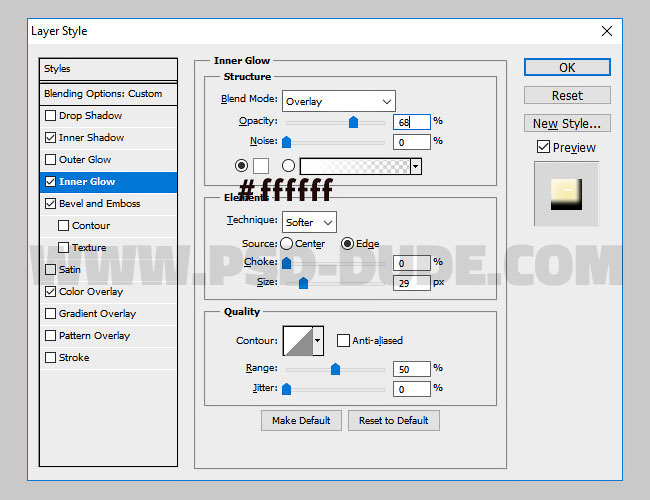Enable the Anti-aliased checkbox
This screenshot has height=500, width=650.
pos(343,340)
